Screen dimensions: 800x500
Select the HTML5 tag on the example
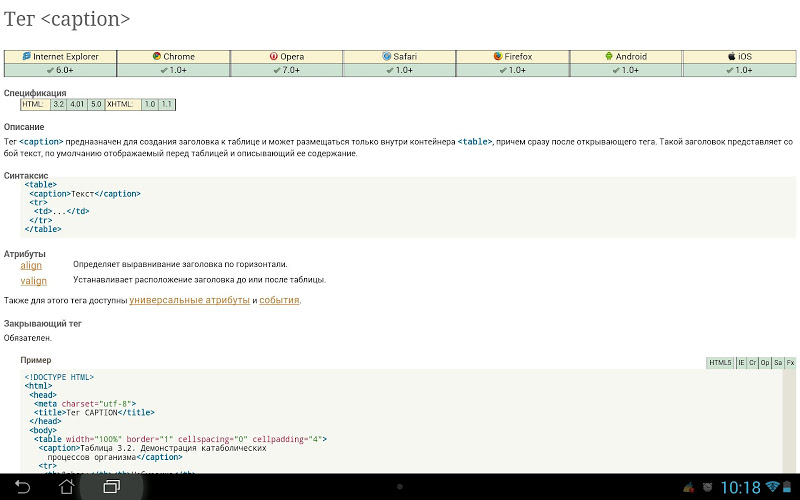click(720, 362)
